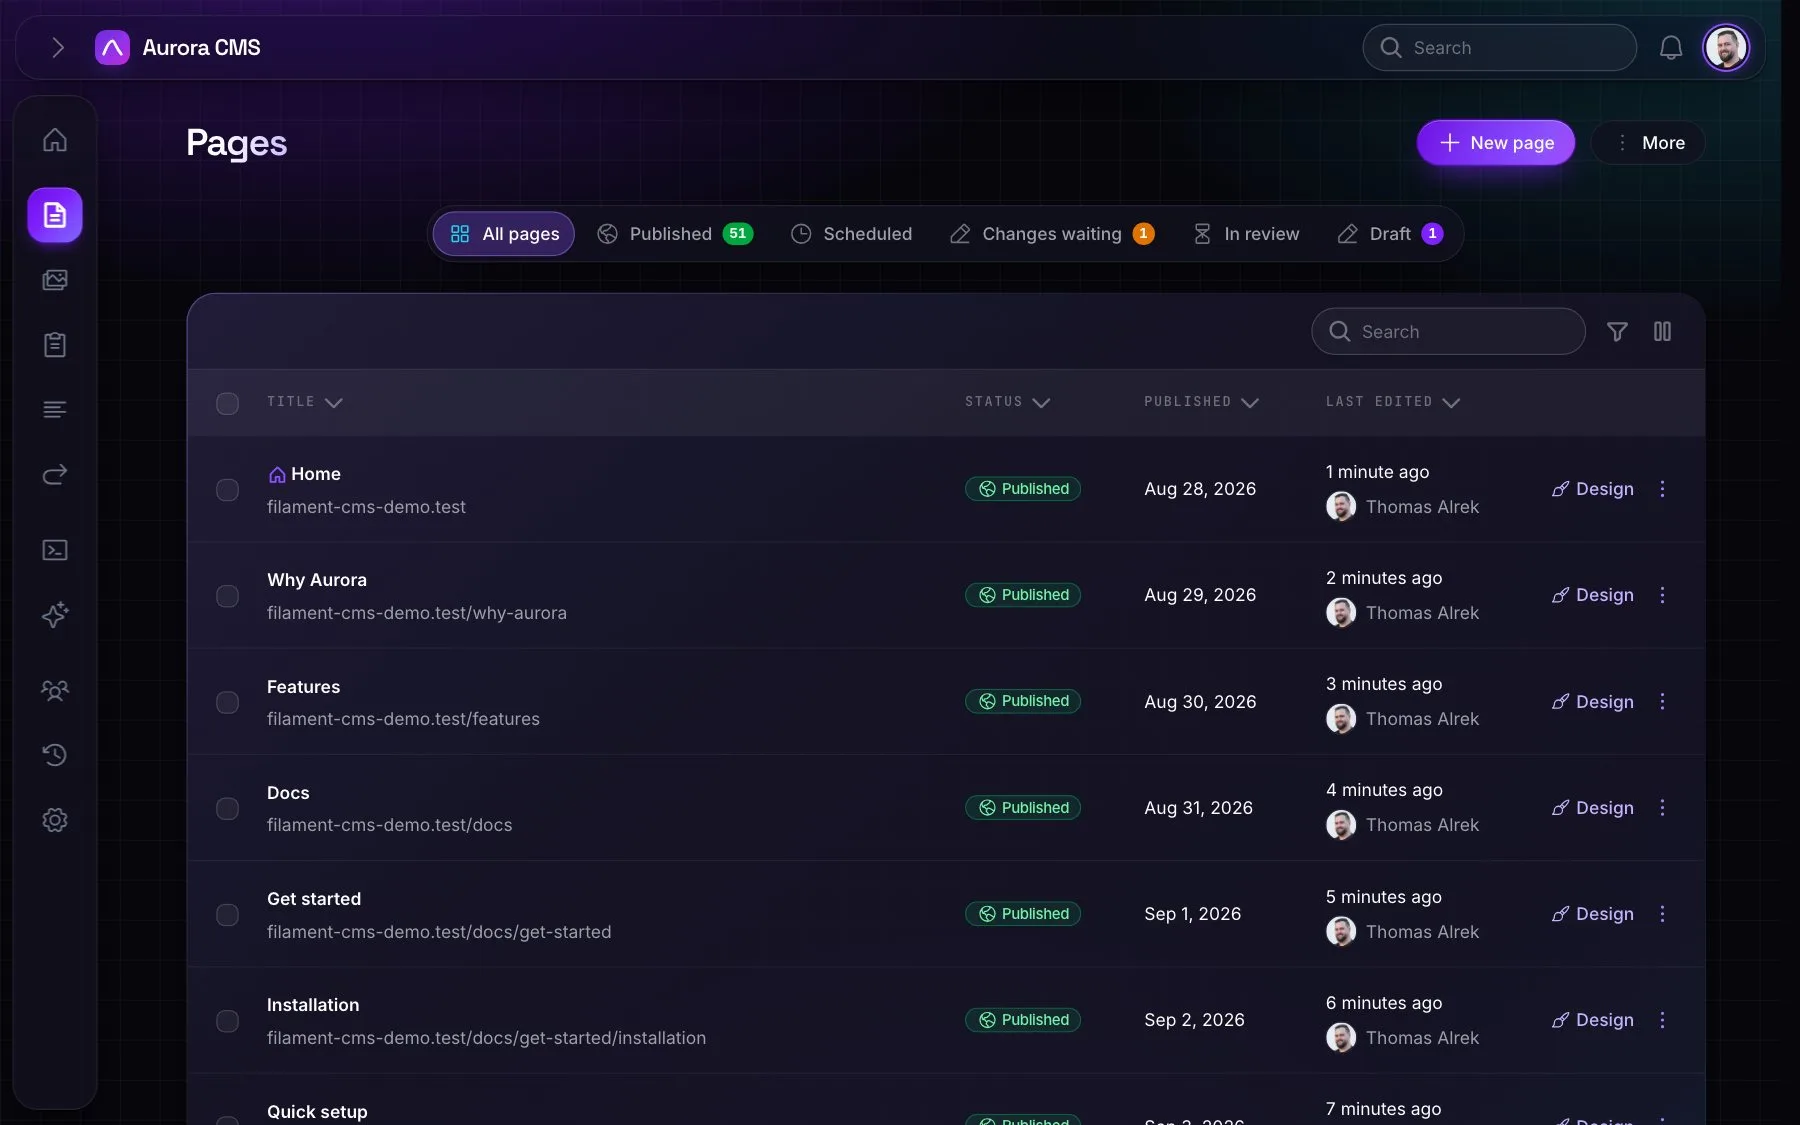Open the text lines menu sidebar icon
Image resolution: width=1800 pixels, height=1125 pixels.
pos(55,410)
